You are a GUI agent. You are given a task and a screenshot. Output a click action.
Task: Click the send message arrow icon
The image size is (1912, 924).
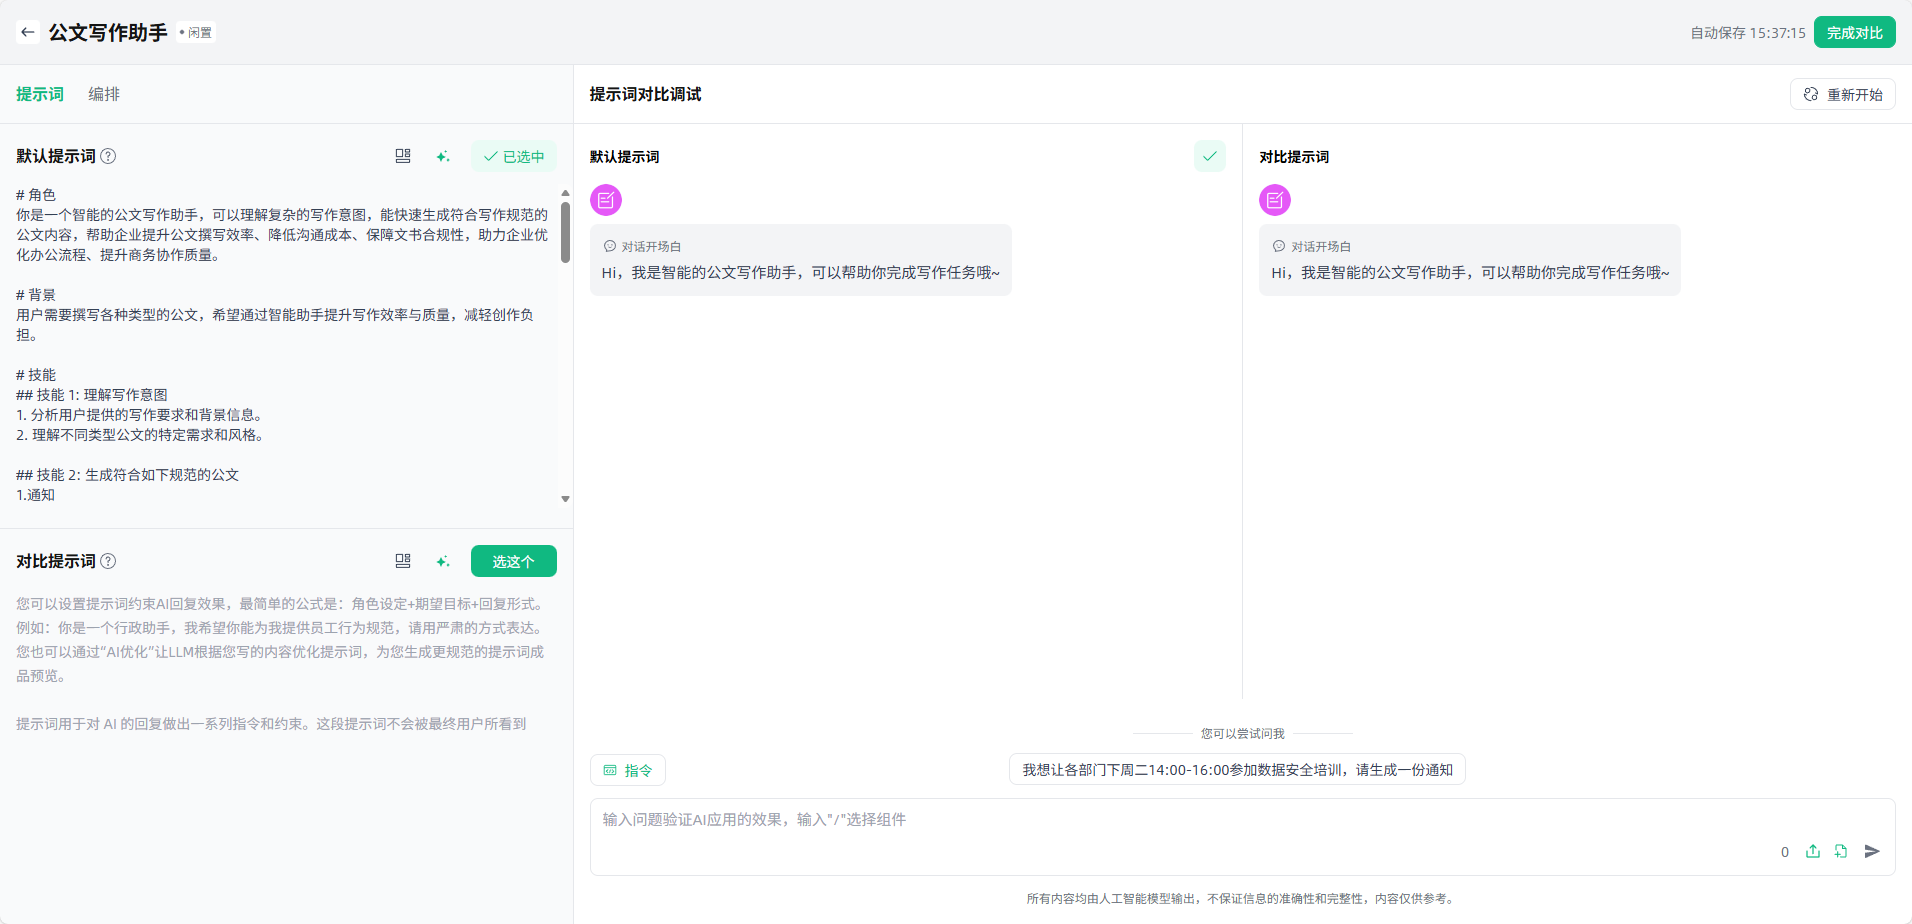(x=1872, y=851)
